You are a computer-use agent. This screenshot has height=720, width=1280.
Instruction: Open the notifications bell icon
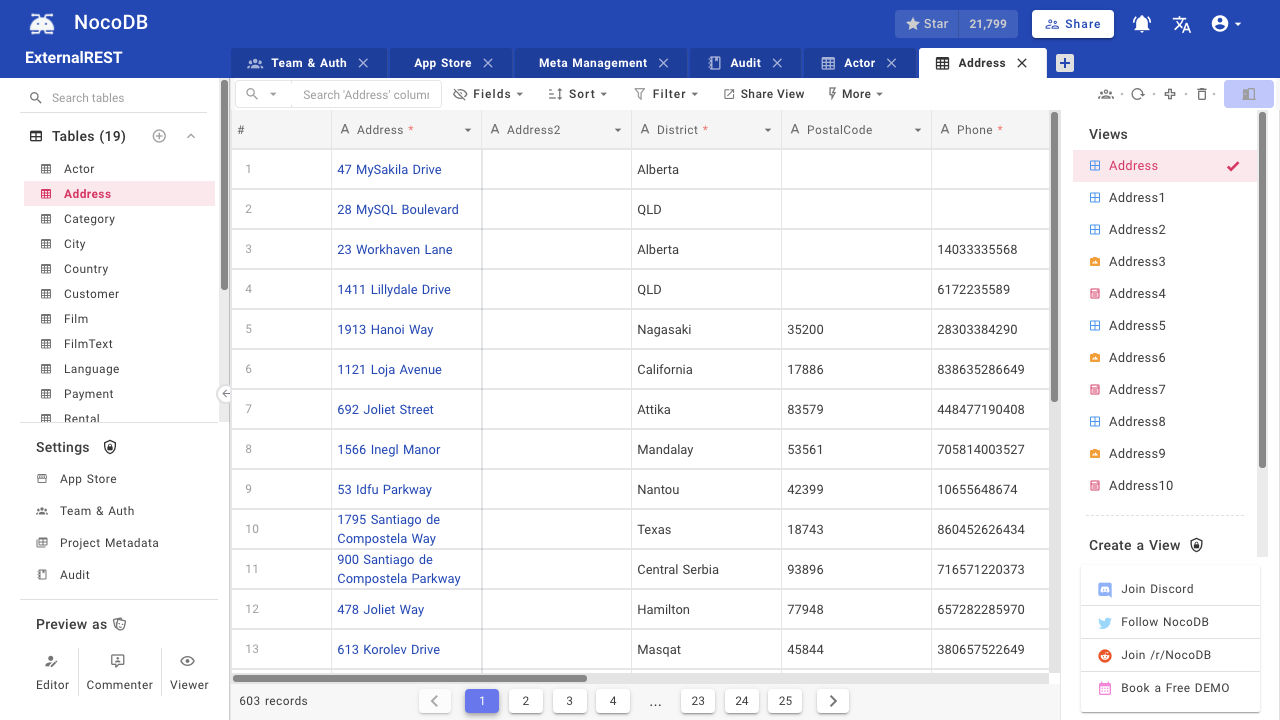pyautogui.click(x=1142, y=24)
